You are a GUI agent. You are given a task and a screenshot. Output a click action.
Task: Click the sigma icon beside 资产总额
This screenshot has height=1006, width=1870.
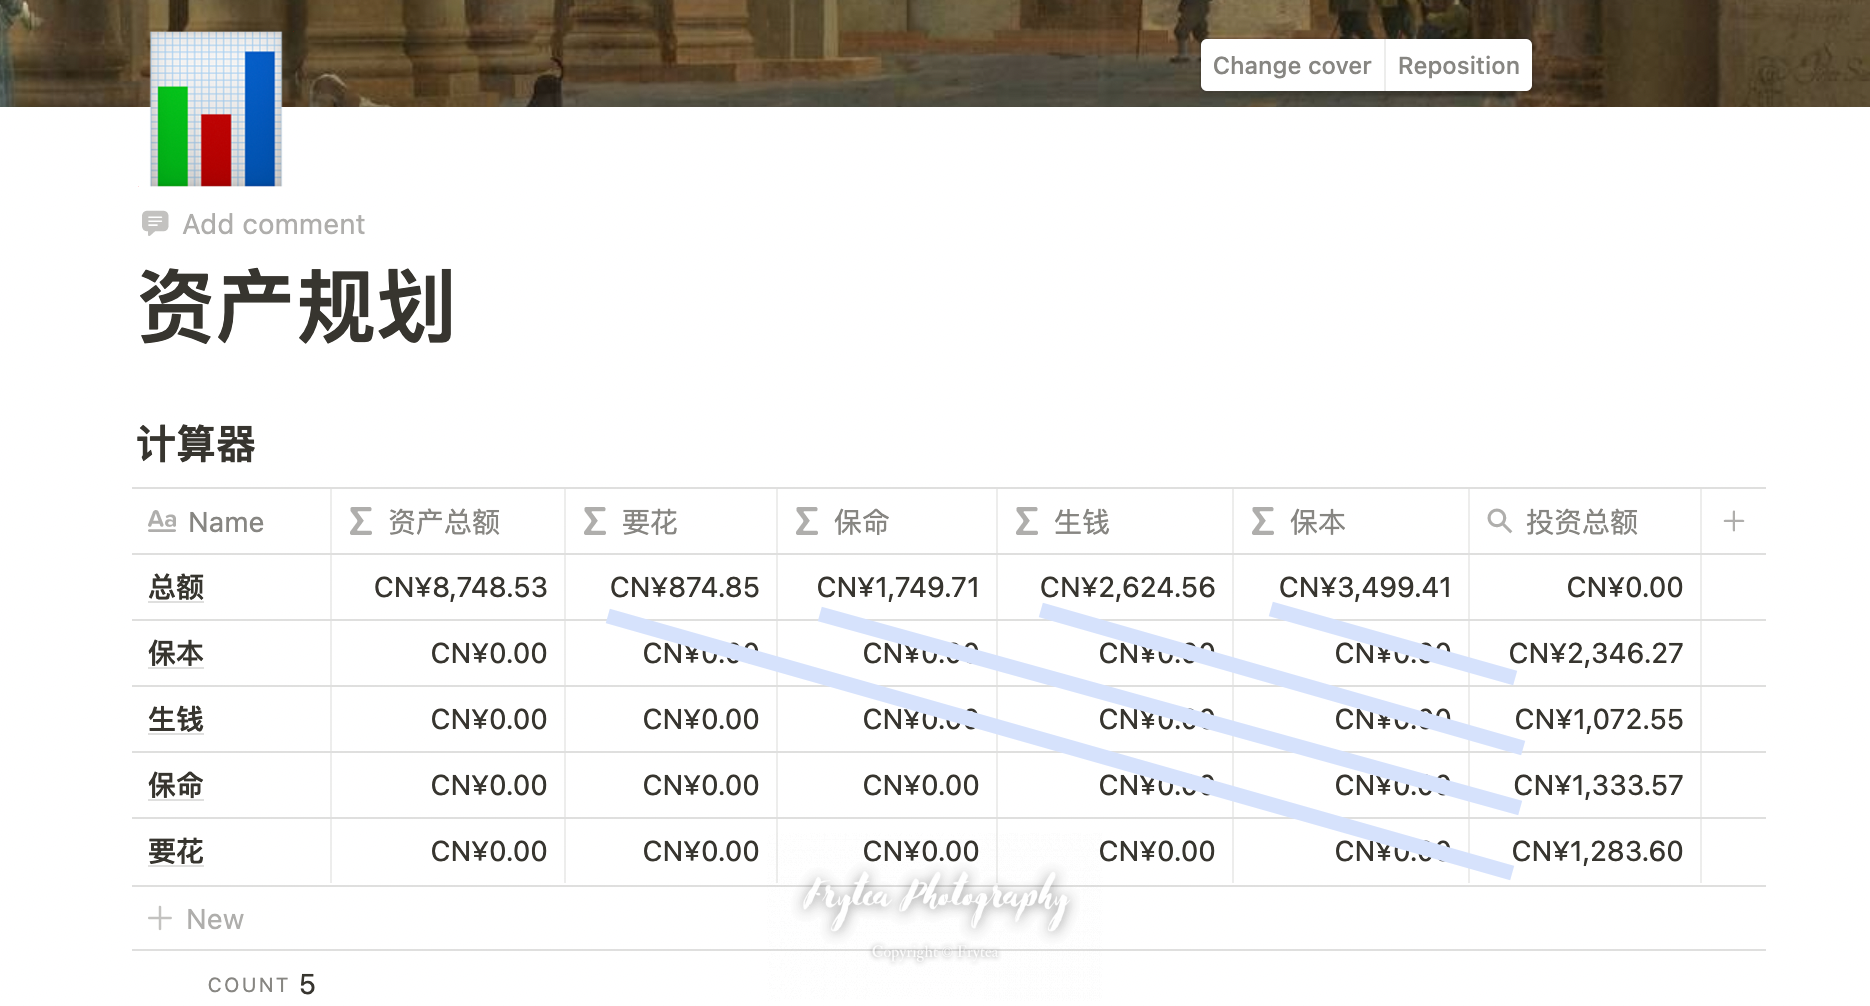pos(361,521)
